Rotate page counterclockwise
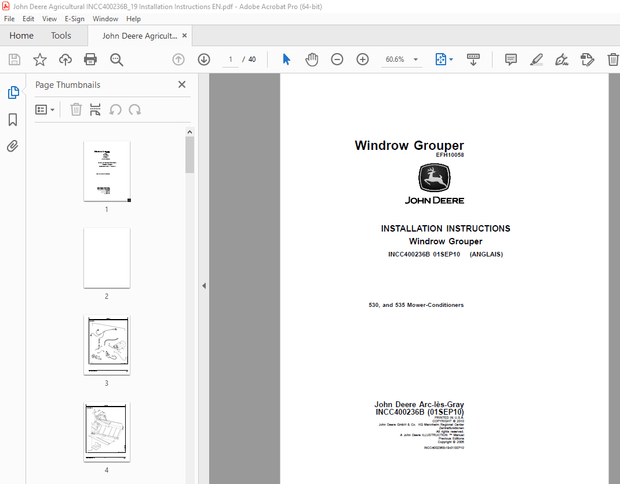The image size is (620, 484). tap(115, 110)
